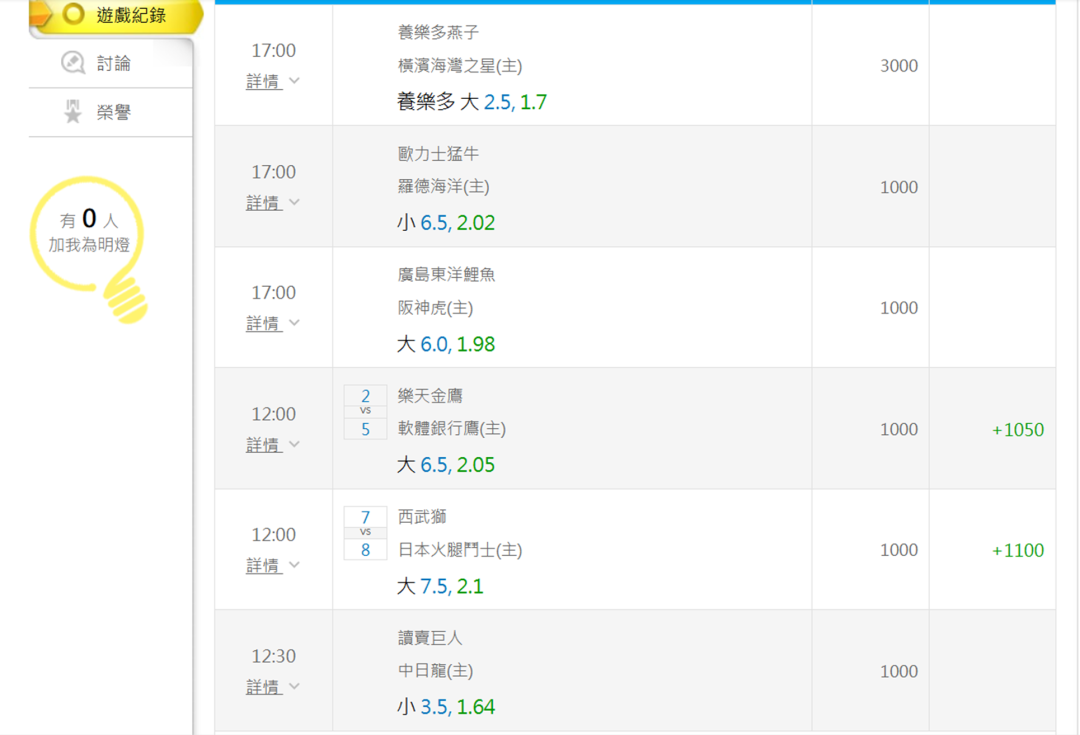1080x735 pixels.
Task: Click the yellow circle icon on 遊戲紀錄
Action: click(x=73, y=15)
